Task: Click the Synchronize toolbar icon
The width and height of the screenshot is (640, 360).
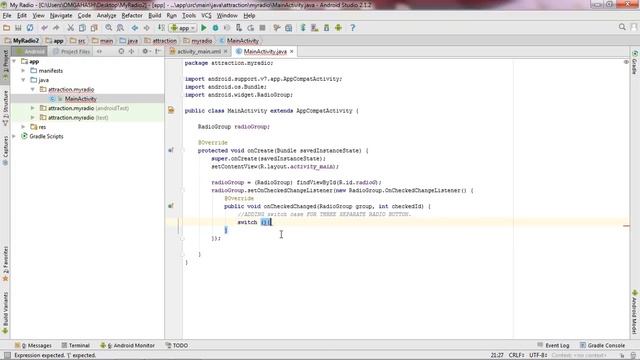Action: [30, 28]
